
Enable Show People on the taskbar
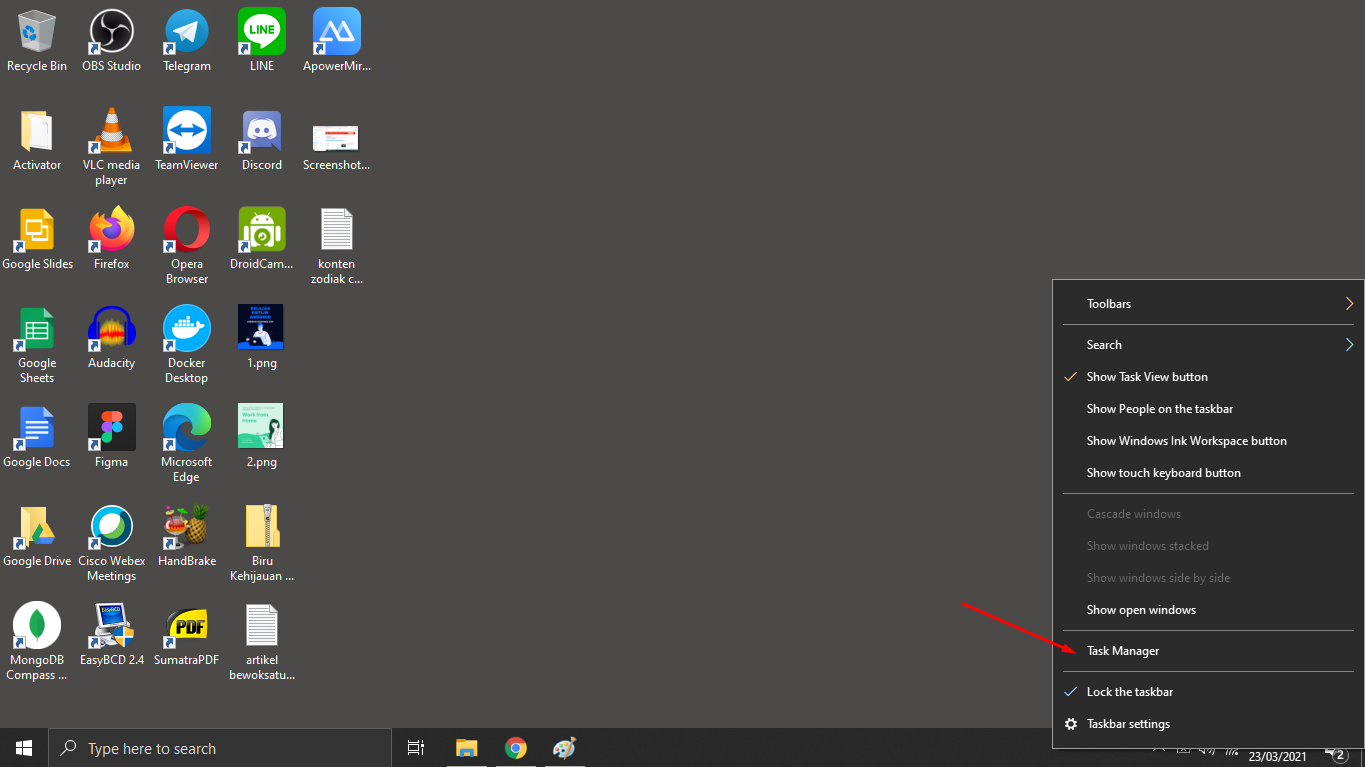[1208, 408]
